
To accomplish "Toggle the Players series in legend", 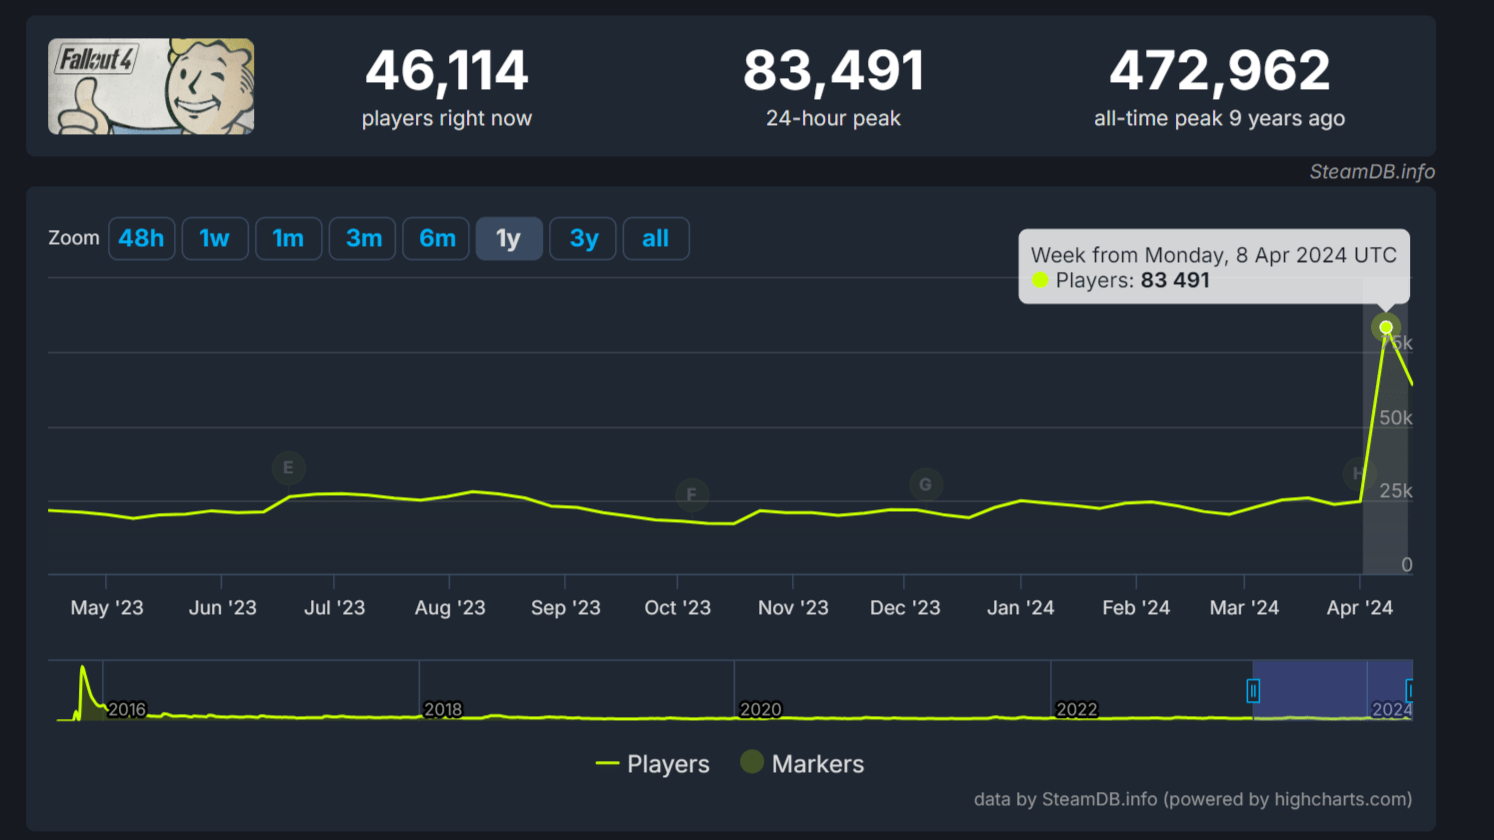I will click(x=652, y=764).
